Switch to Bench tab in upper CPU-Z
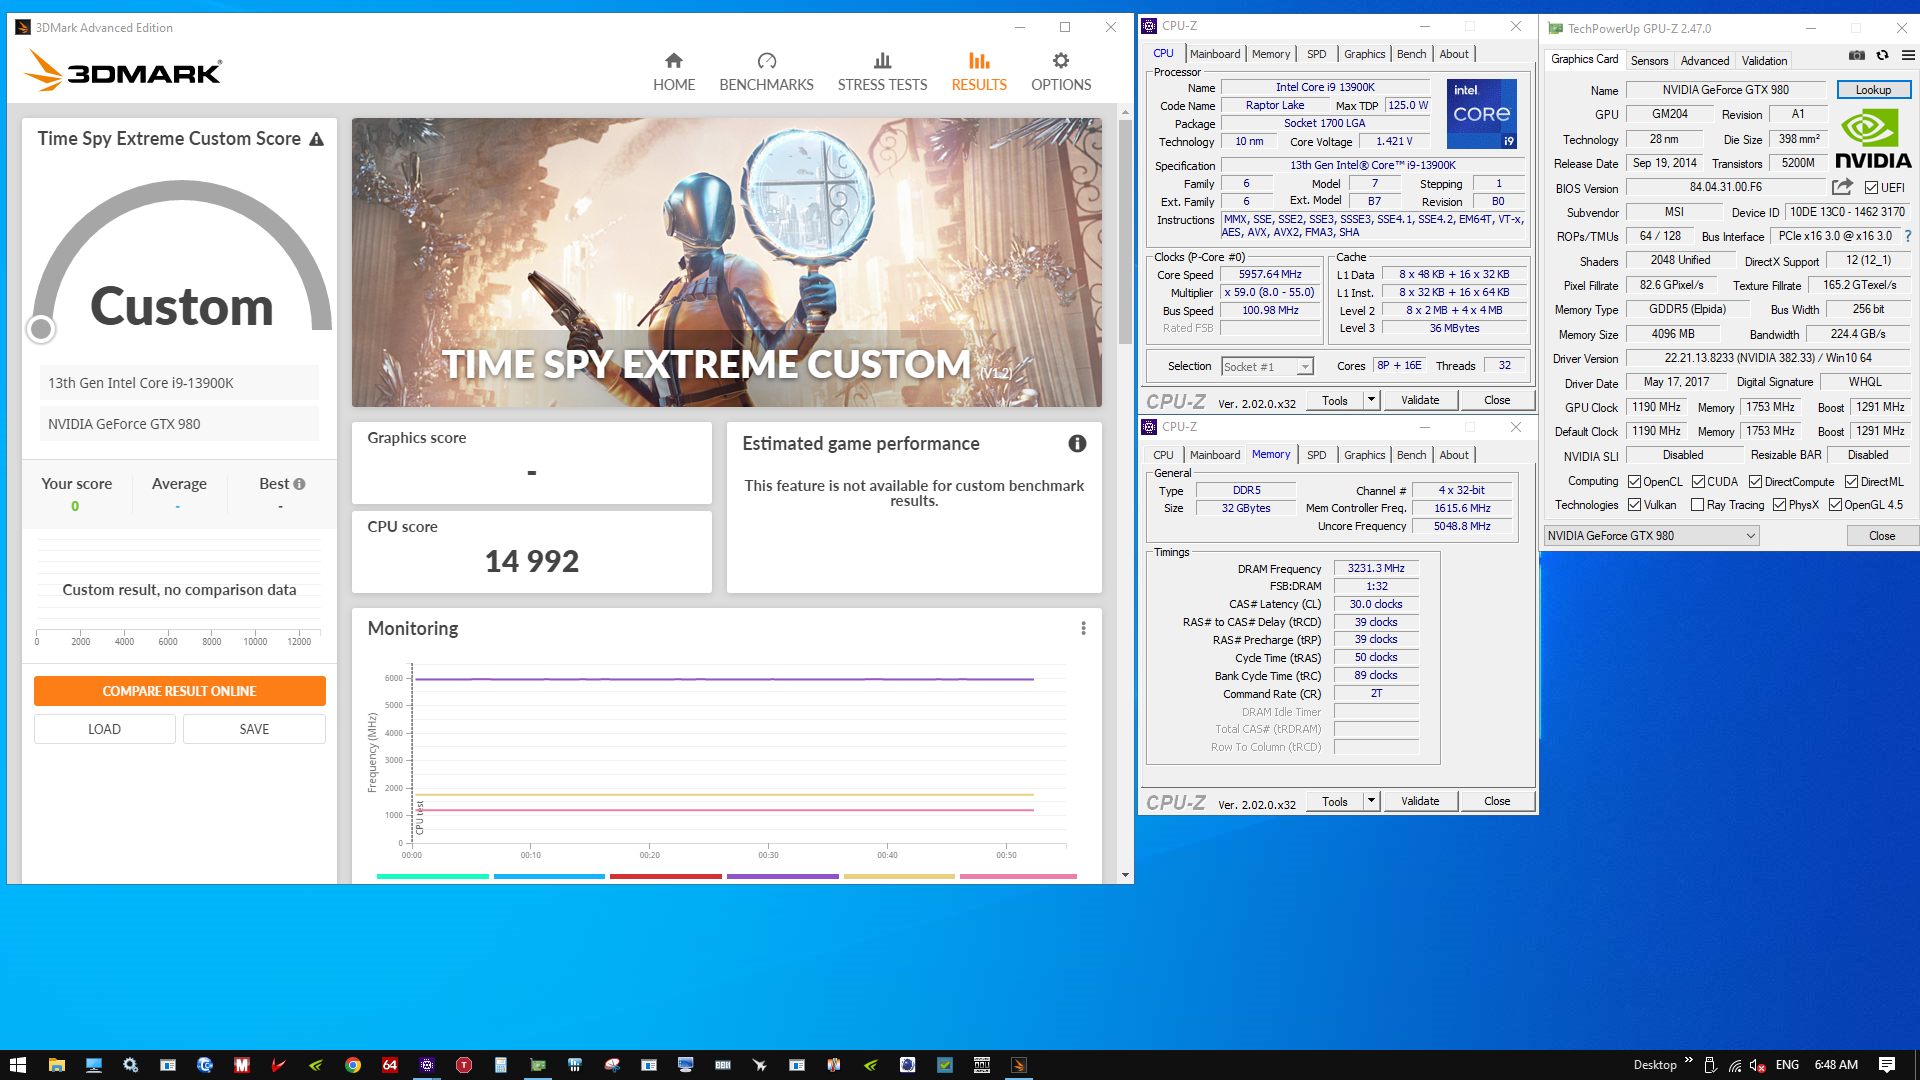Viewport: 1920px width, 1080px height. (1411, 54)
